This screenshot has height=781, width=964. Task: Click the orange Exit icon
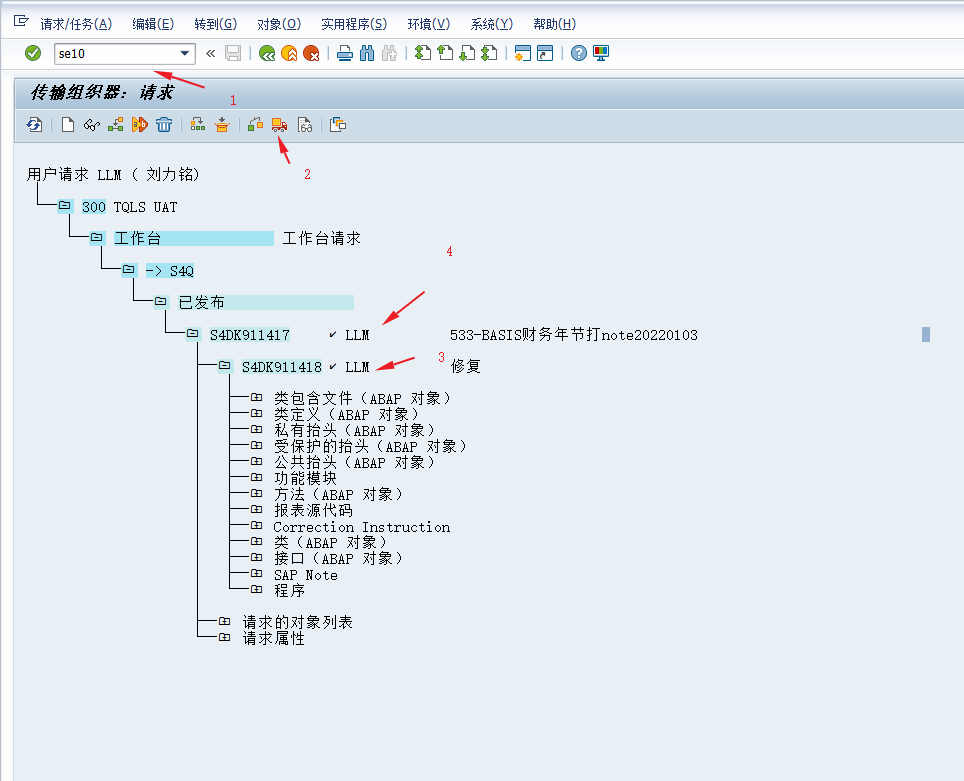[x=289, y=54]
